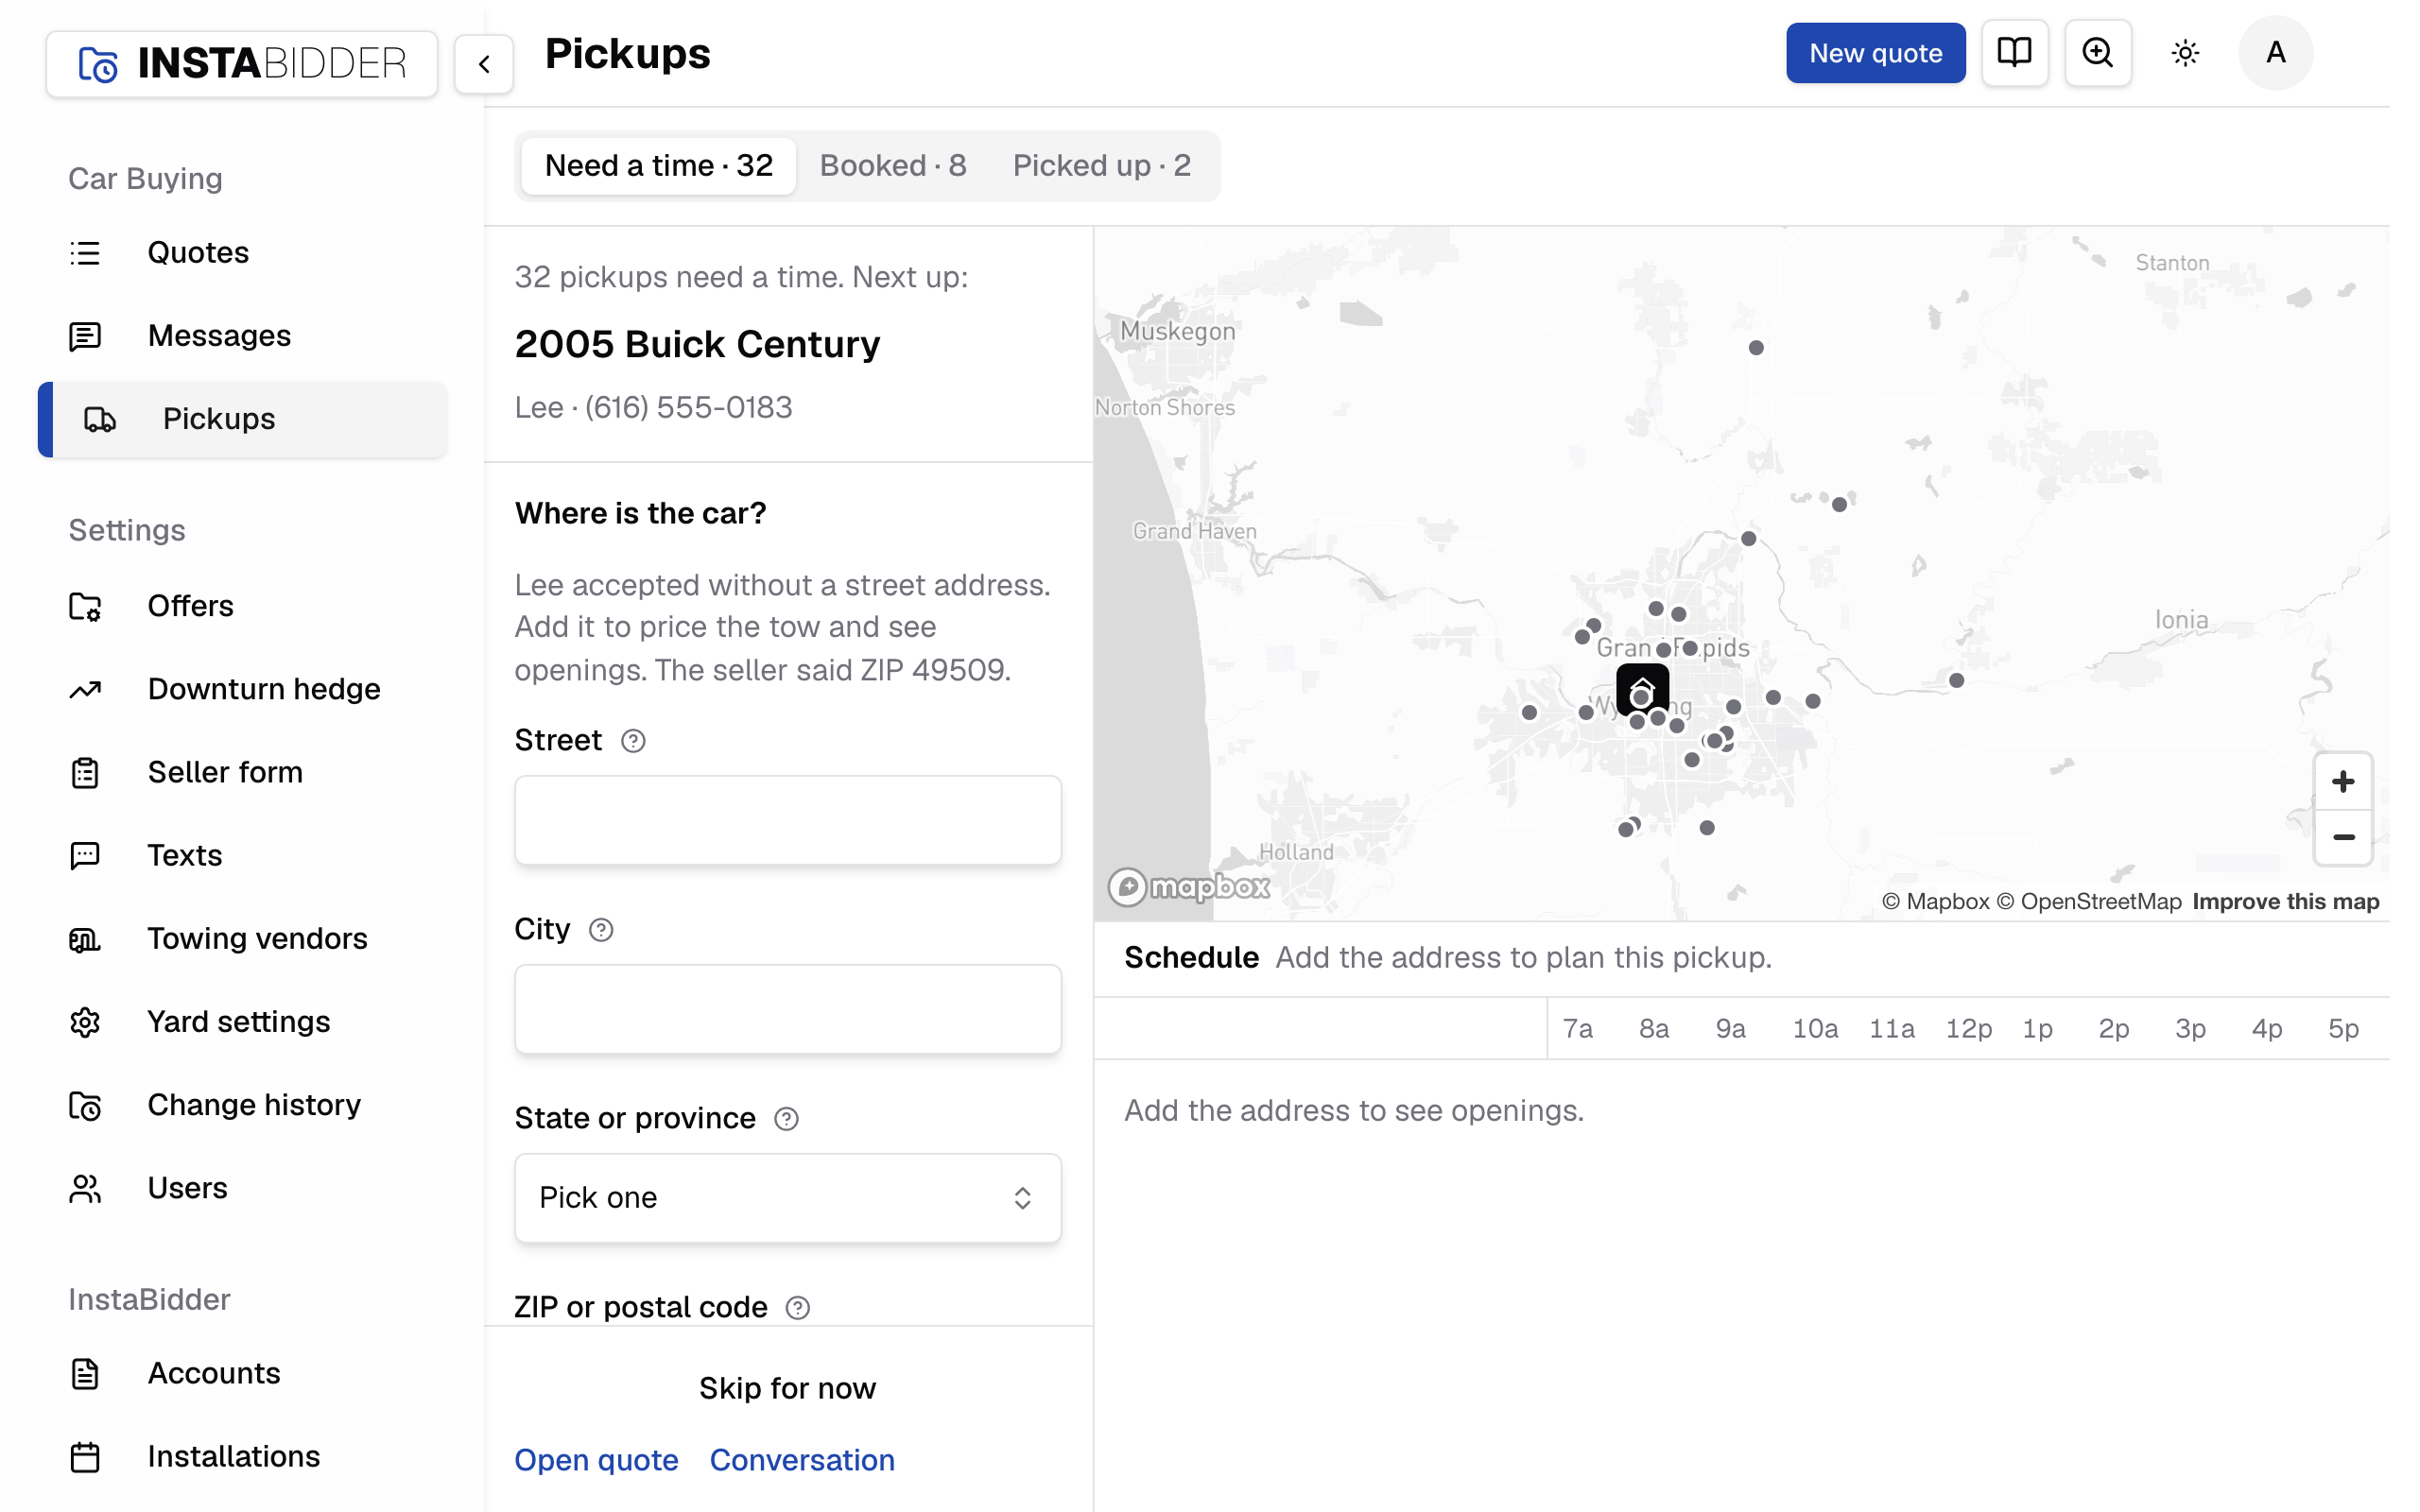Click the Texts chat bubble icon
The height and width of the screenshot is (1512, 2420).
[85, 855]
